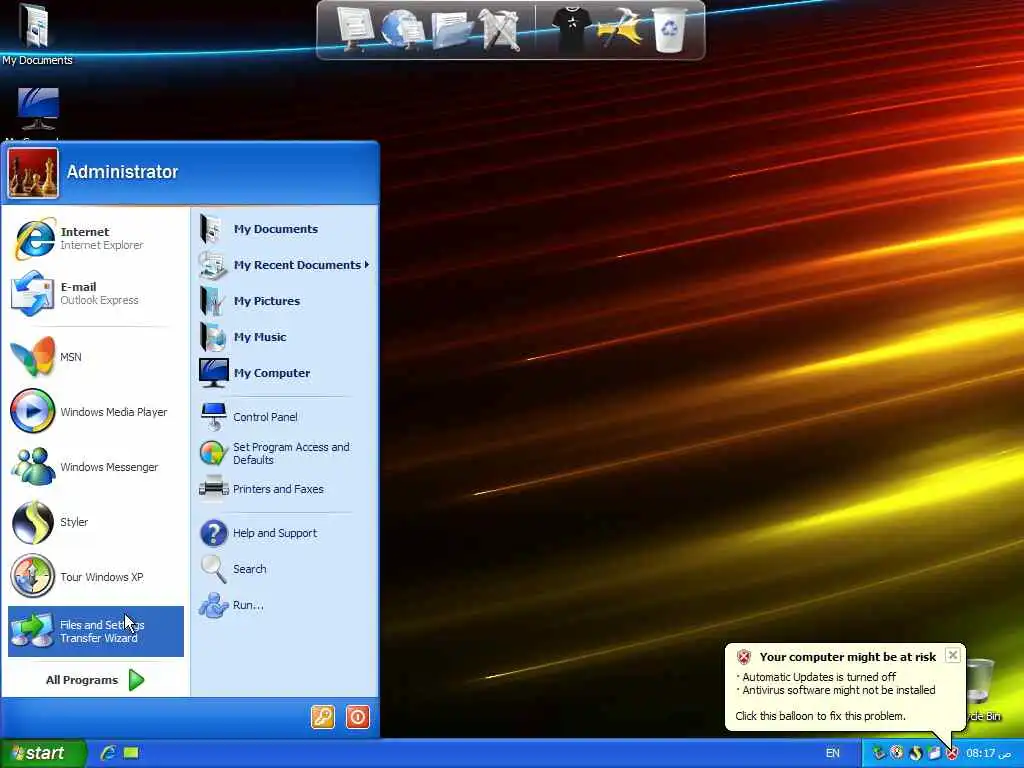Launch MSN from the Start menu
Screen dimensions: 1024x768
(x=95, y=357)
